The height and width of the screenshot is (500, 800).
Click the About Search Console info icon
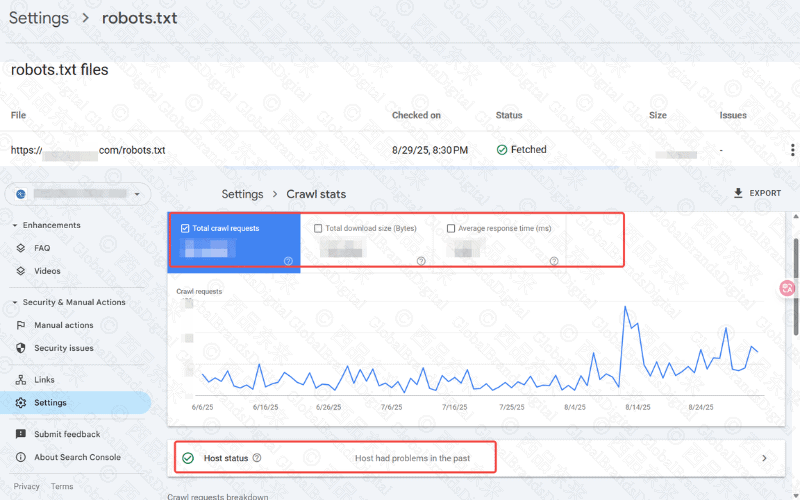pyautogui.click(x=22, y=457)
